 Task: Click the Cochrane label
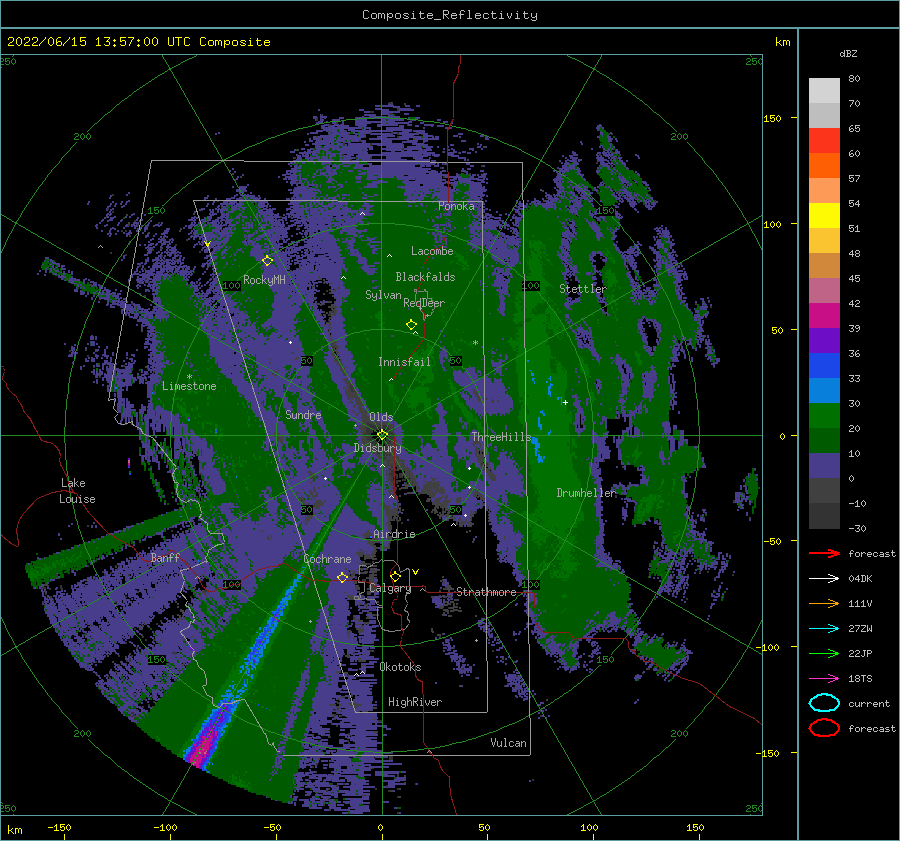click(327, 559)
